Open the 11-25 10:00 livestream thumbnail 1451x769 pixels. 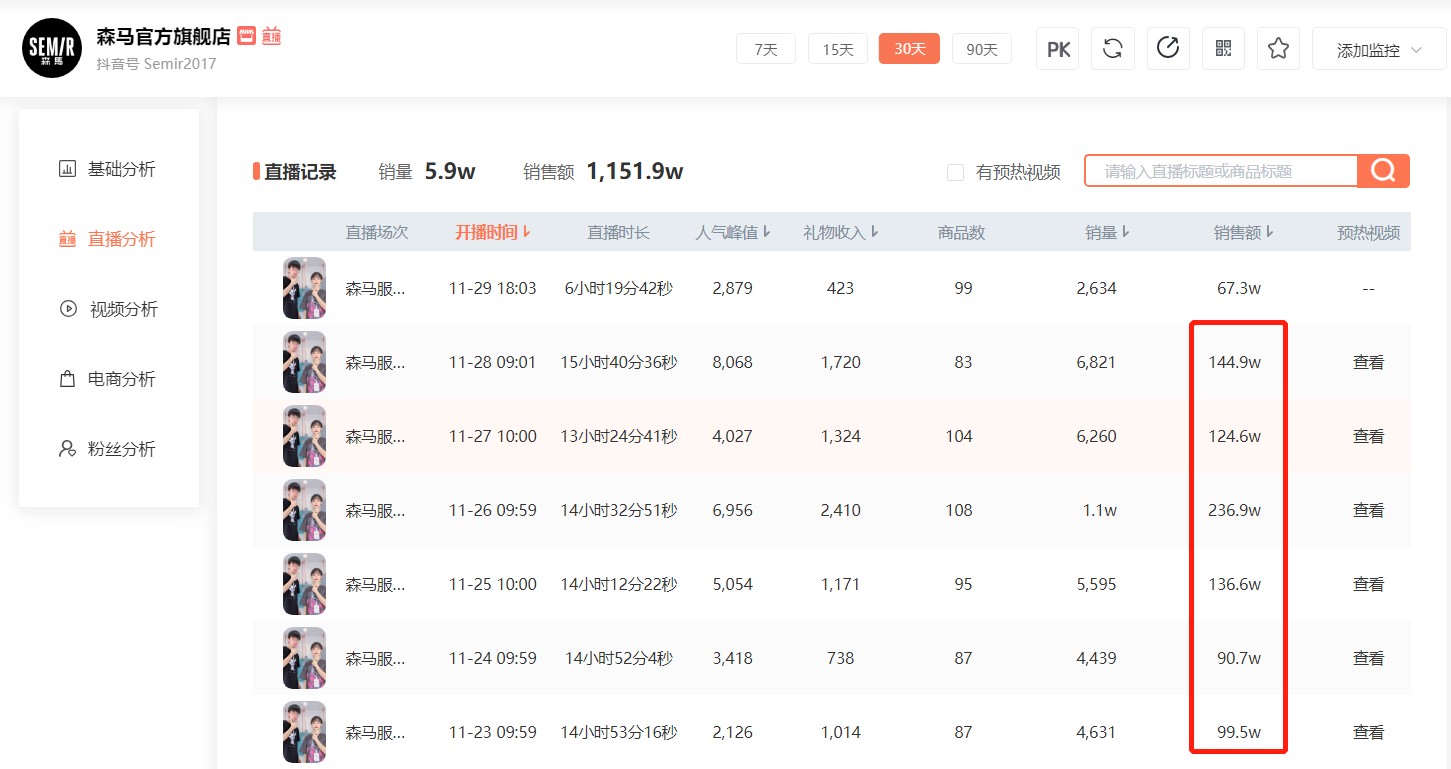click(304, 584)
